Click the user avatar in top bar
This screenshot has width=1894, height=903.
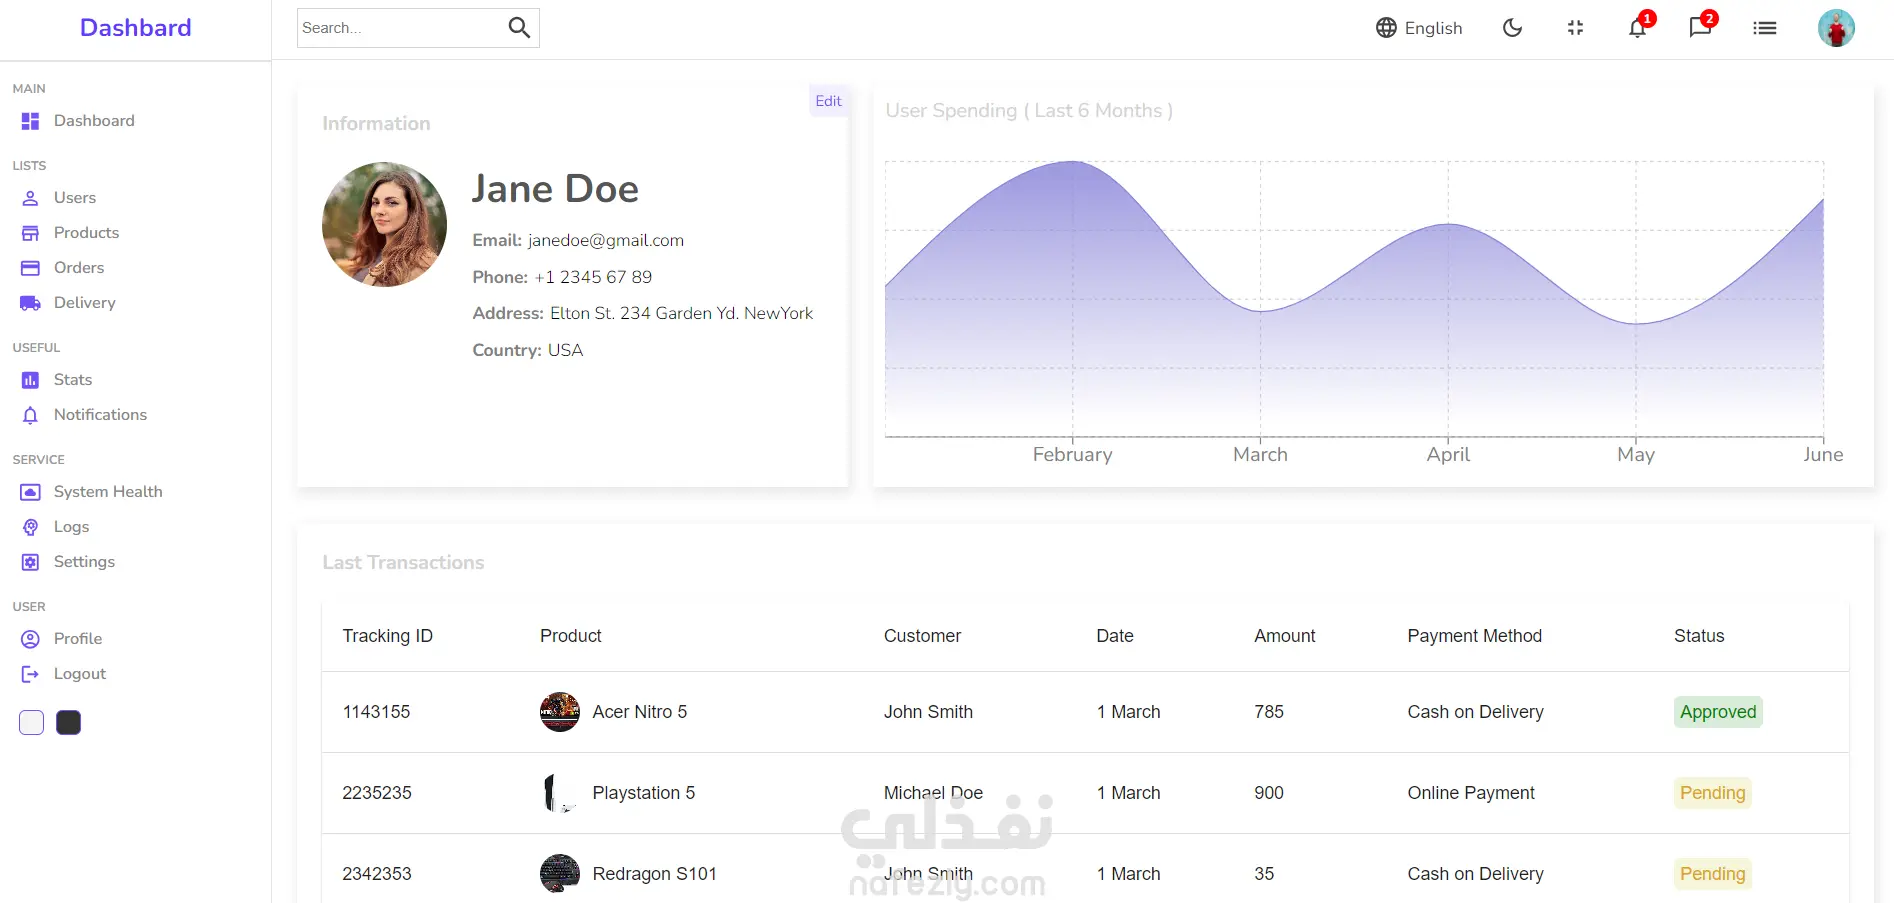pyautogui.click(x=1836, y=28)
